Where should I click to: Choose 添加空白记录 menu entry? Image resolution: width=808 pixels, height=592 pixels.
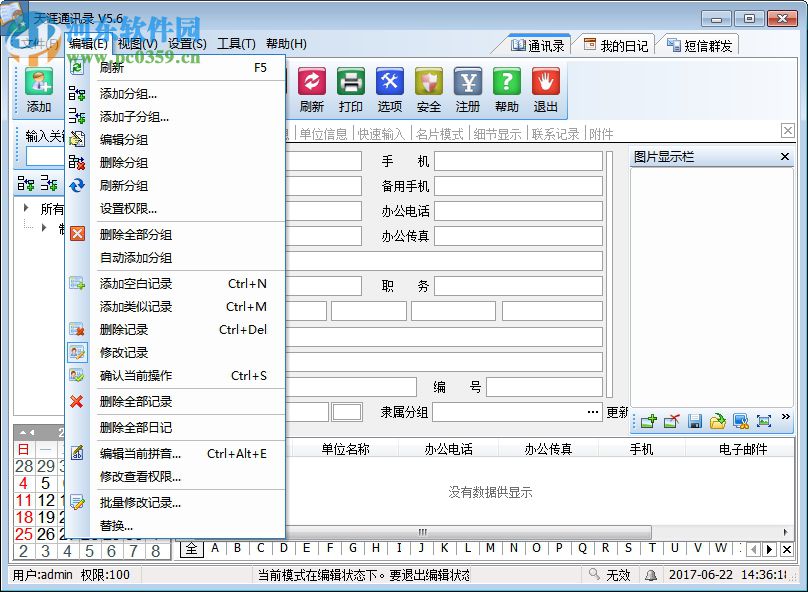pyautogui.click(x=175, y=283)
